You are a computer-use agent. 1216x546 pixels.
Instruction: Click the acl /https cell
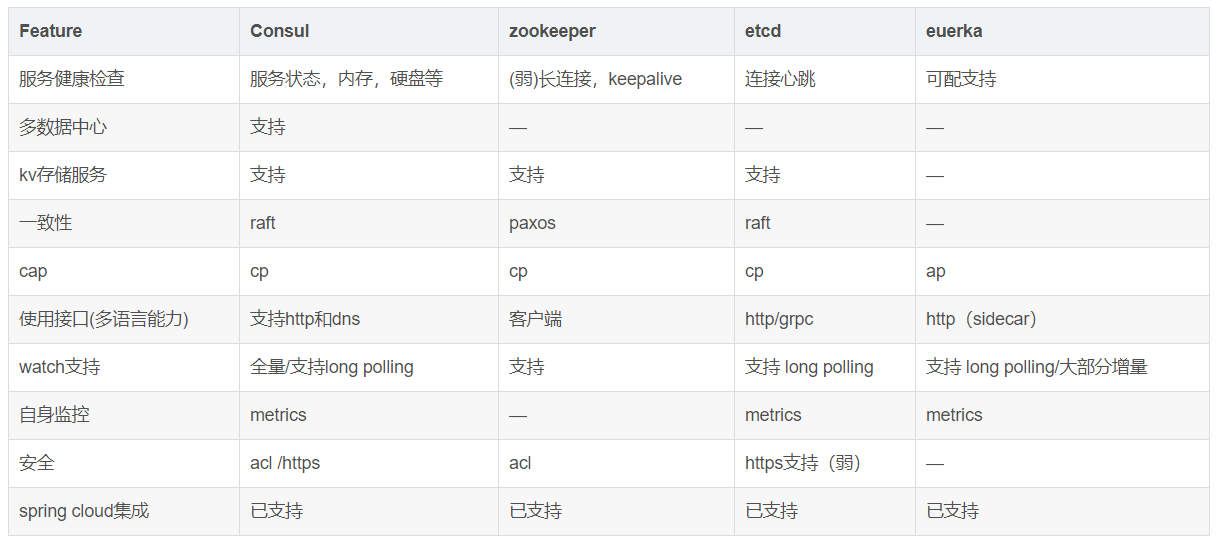pyautogui.click(x=285, y=463)
